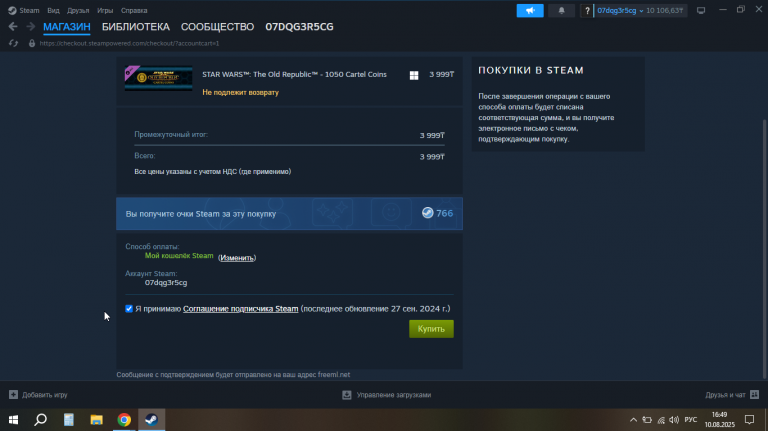Switch to the МАГАЗИН tab

coord(67,27)
